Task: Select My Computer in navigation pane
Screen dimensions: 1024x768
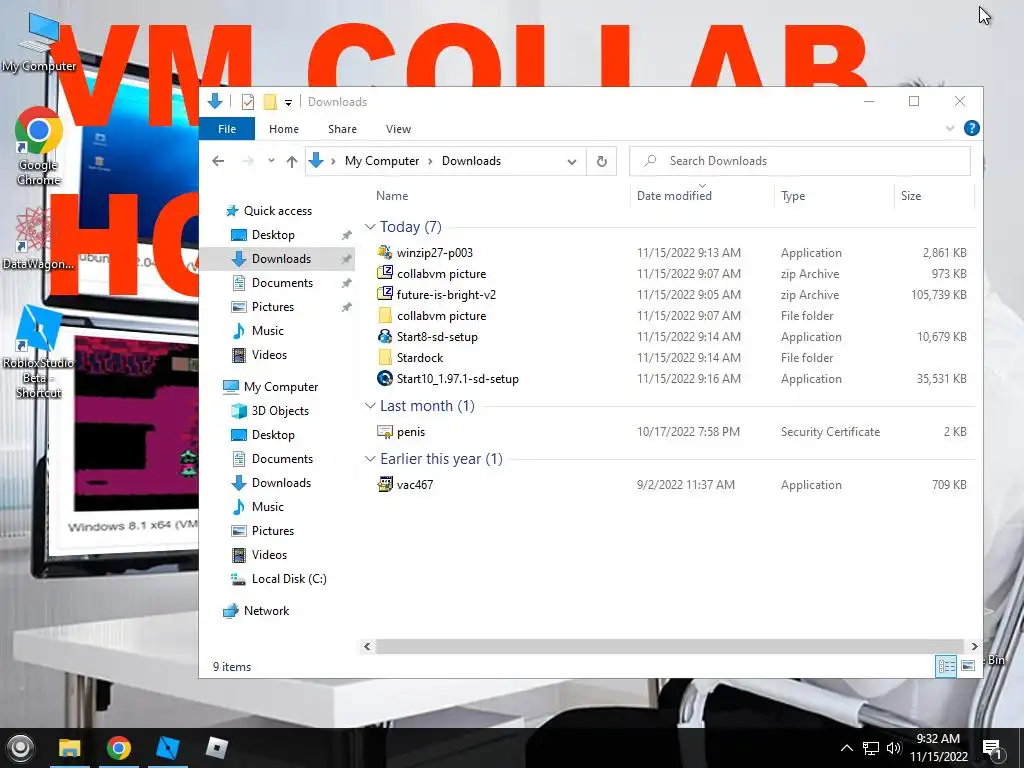Action: [281, 387]
